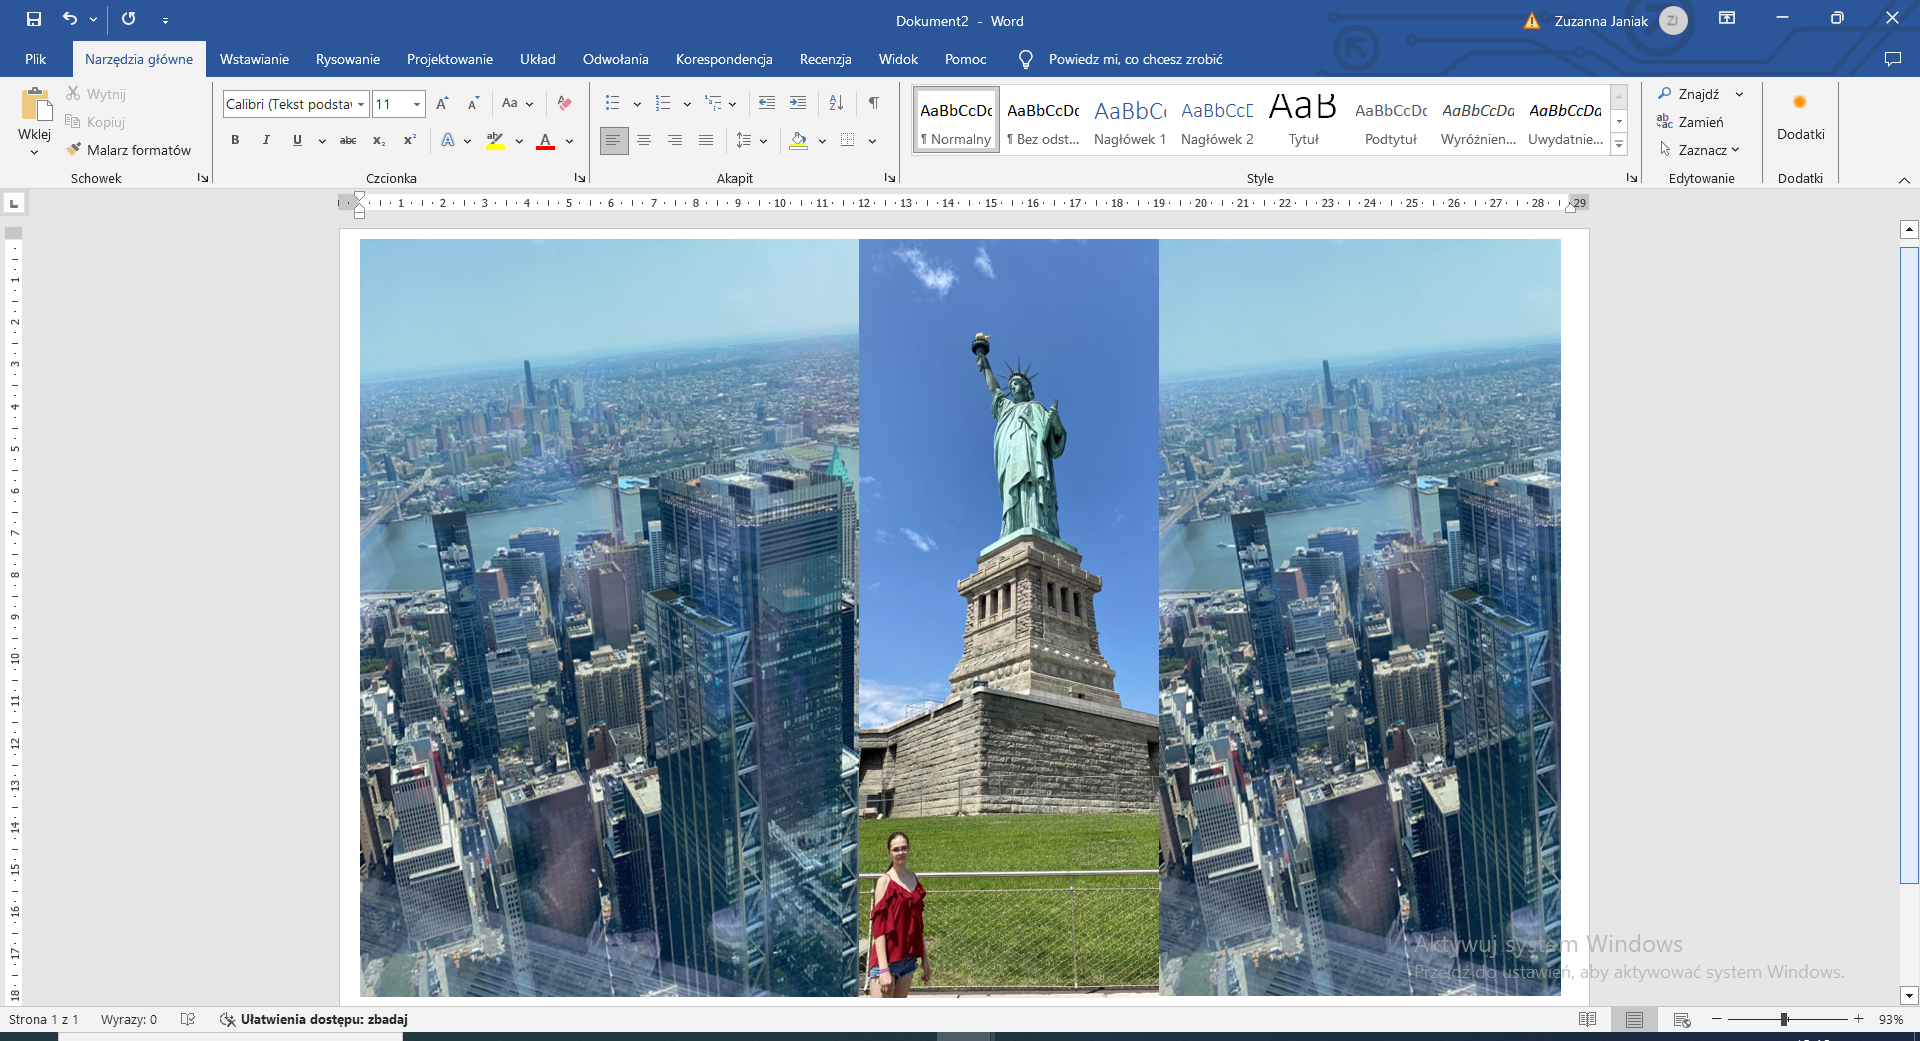Undo the last action
Screen dimensions: 1920x1041
(69, 19)
